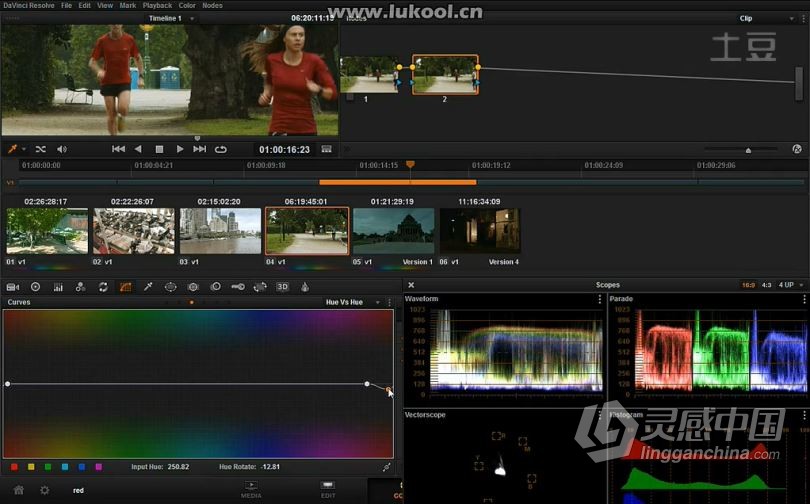
Task: Stop playback
Action: pyautogui.click(x=159, y=149)
